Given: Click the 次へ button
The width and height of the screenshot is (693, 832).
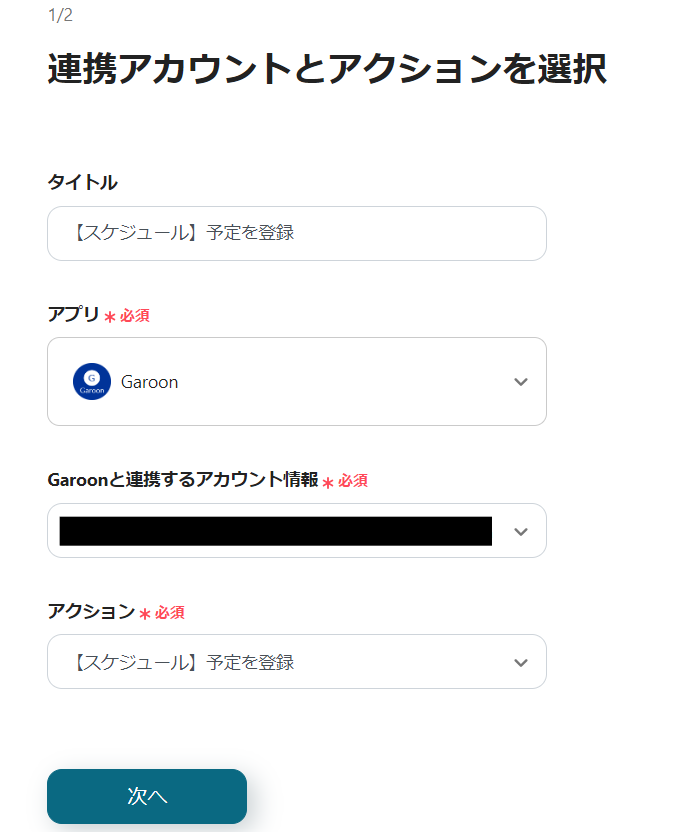Looking at the screenshot, I should click(146, 796).
